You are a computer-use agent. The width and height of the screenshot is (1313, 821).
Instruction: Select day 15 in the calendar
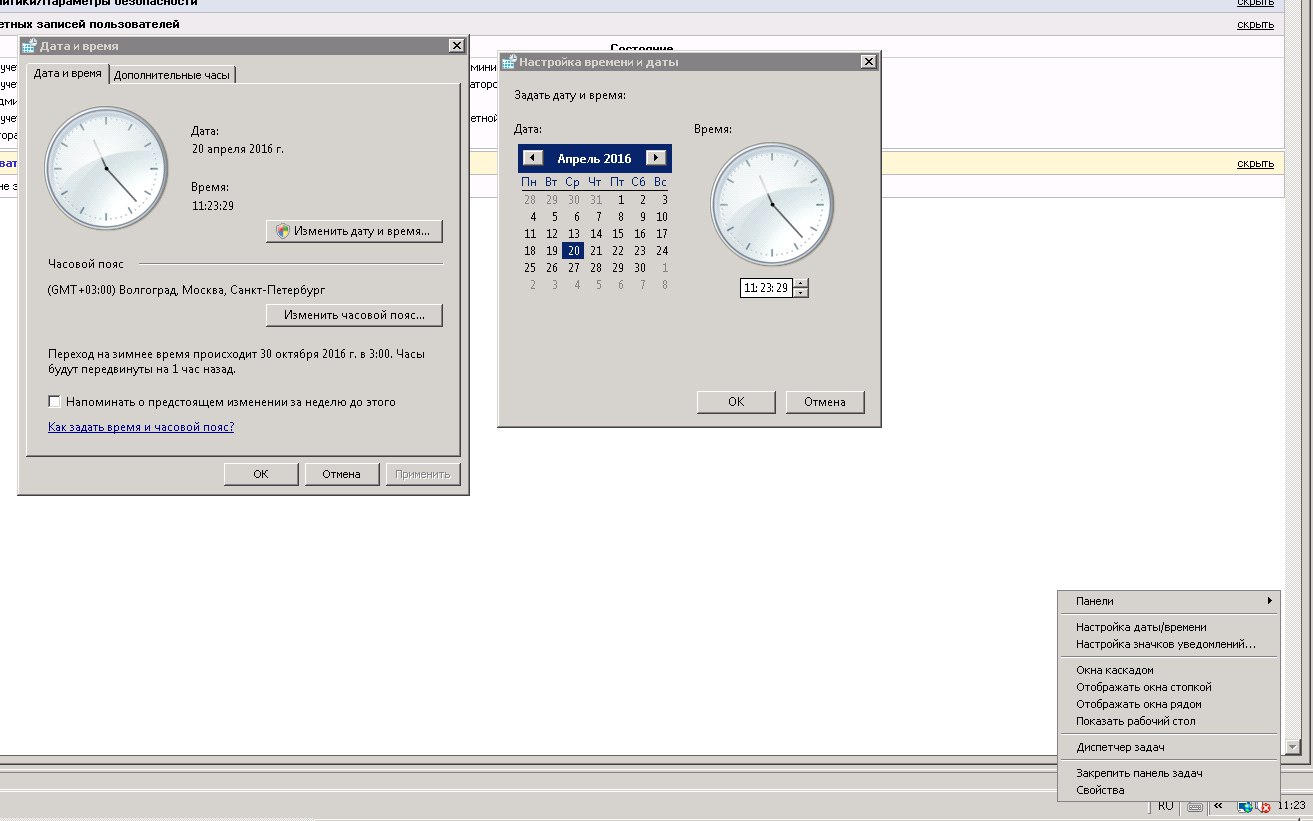tap(618, 234)
